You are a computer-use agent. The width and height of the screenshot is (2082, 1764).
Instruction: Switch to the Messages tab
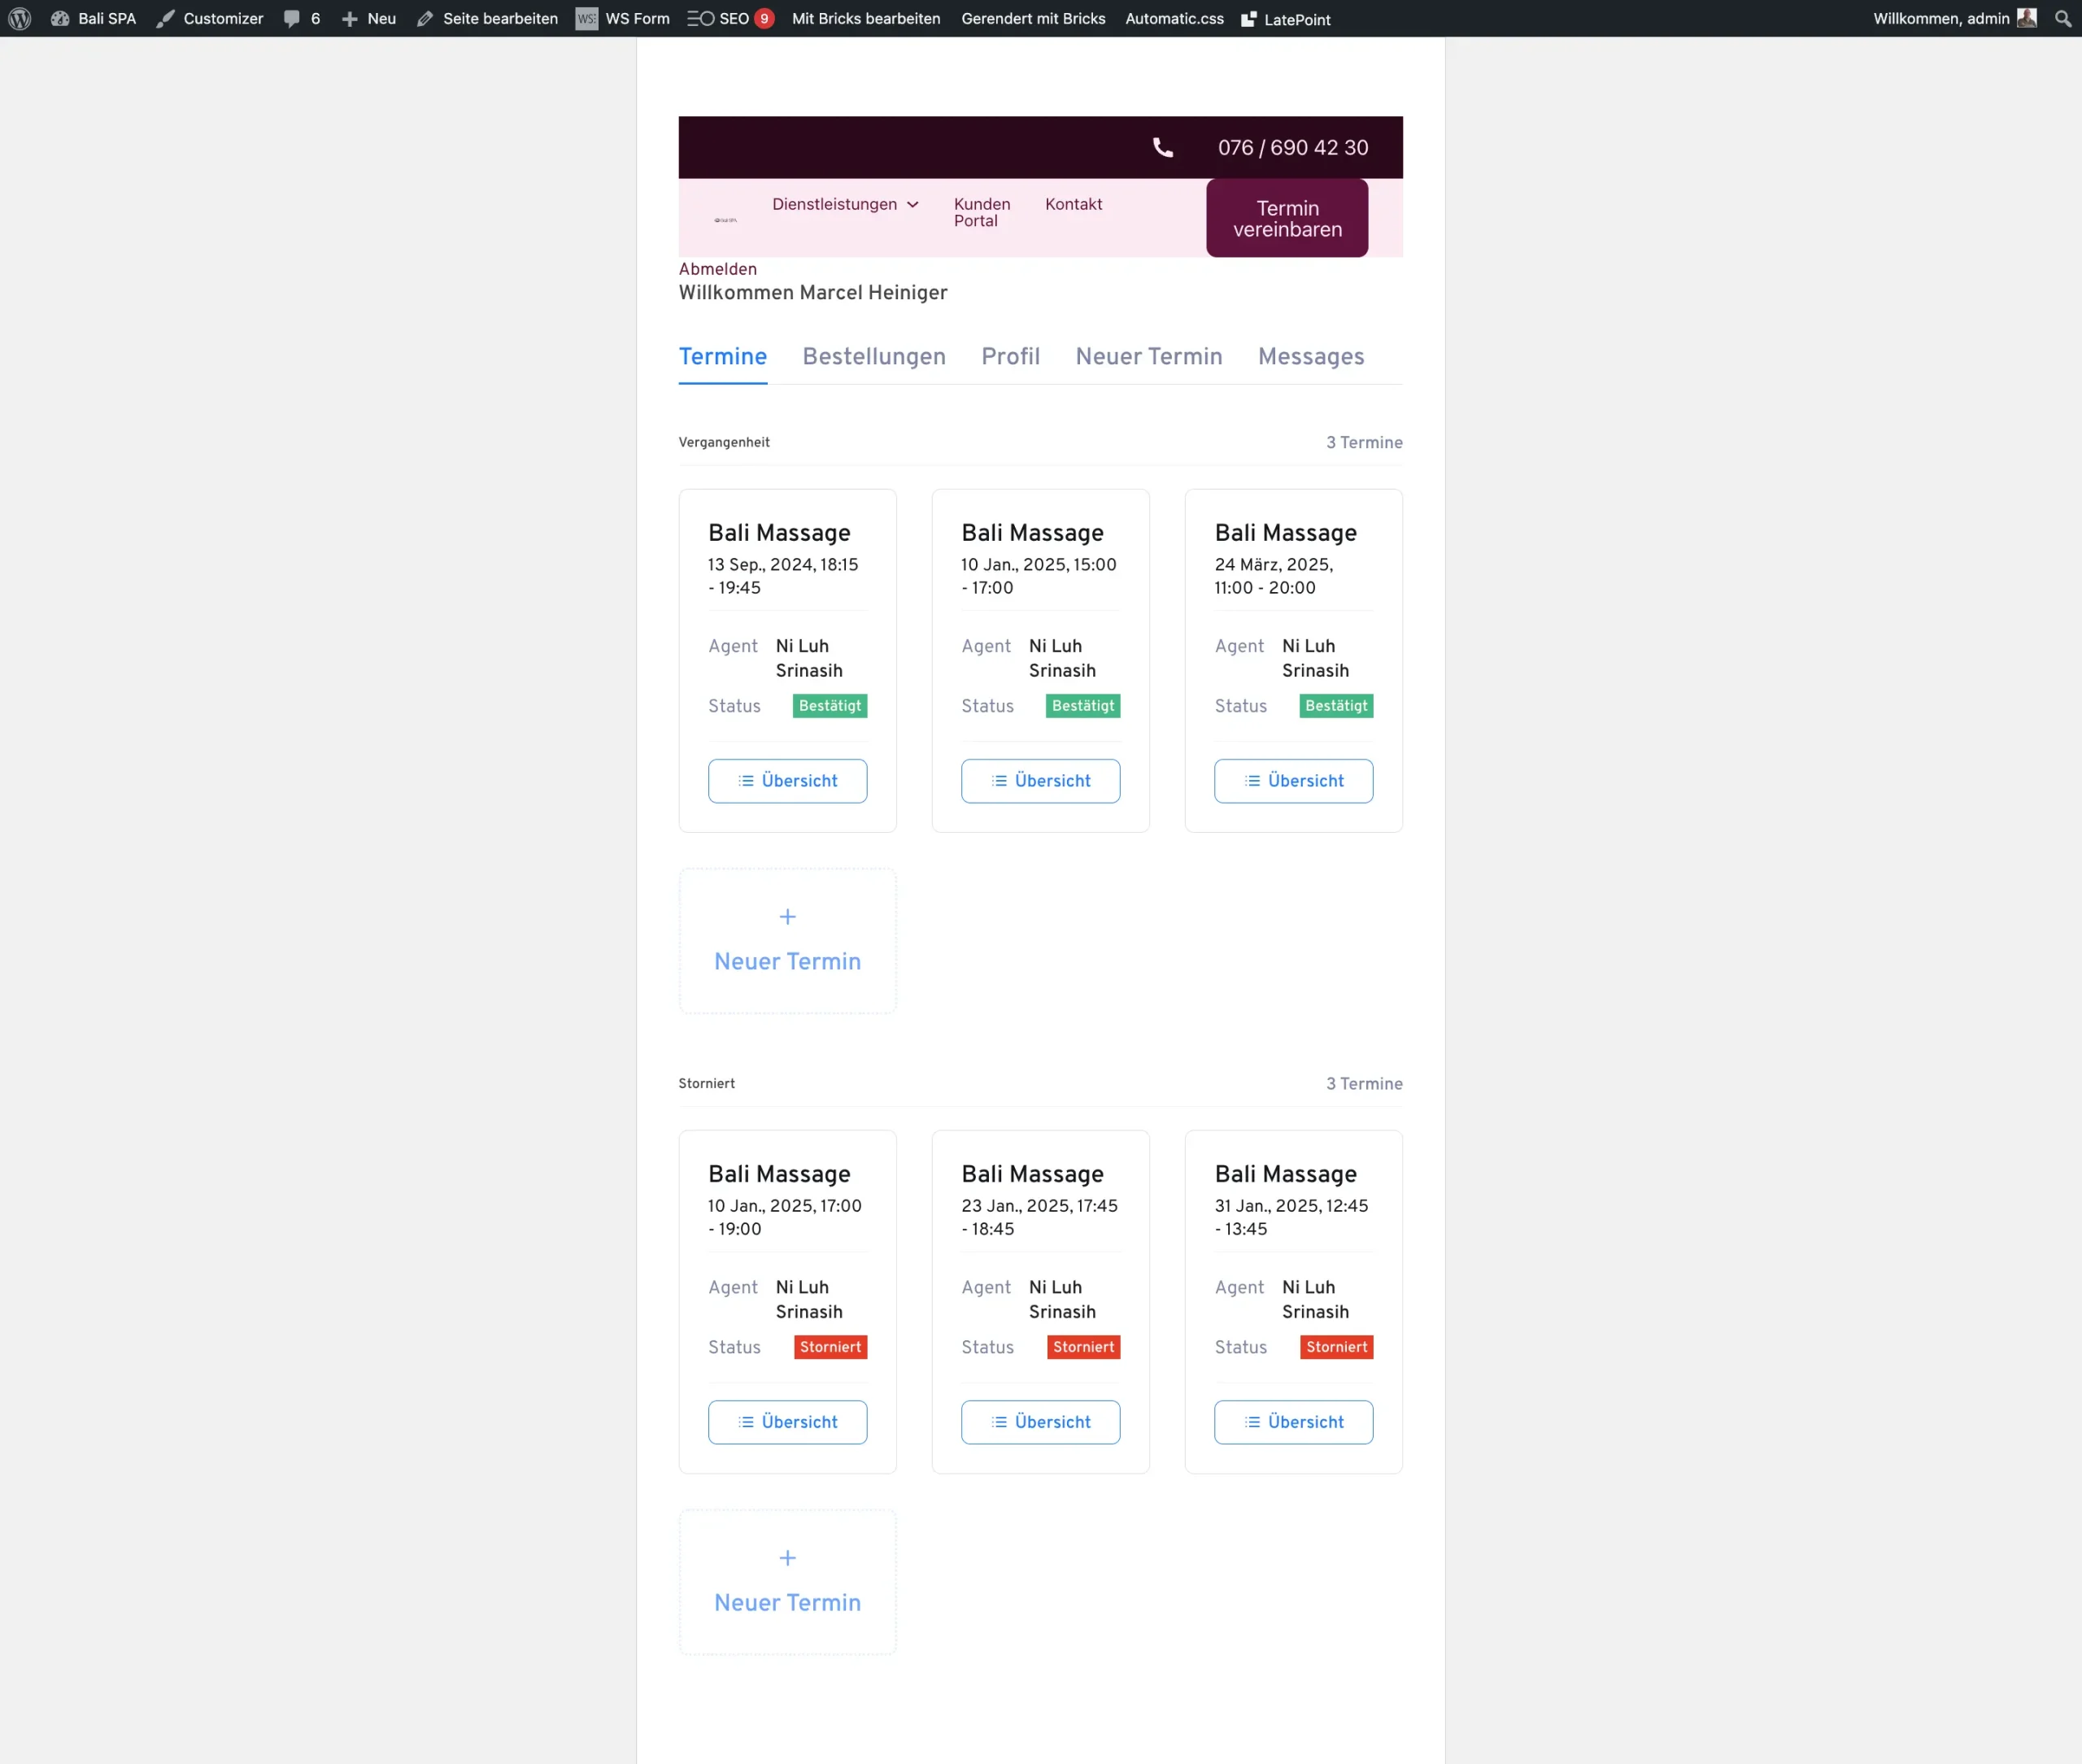(x=1310, y=357)
